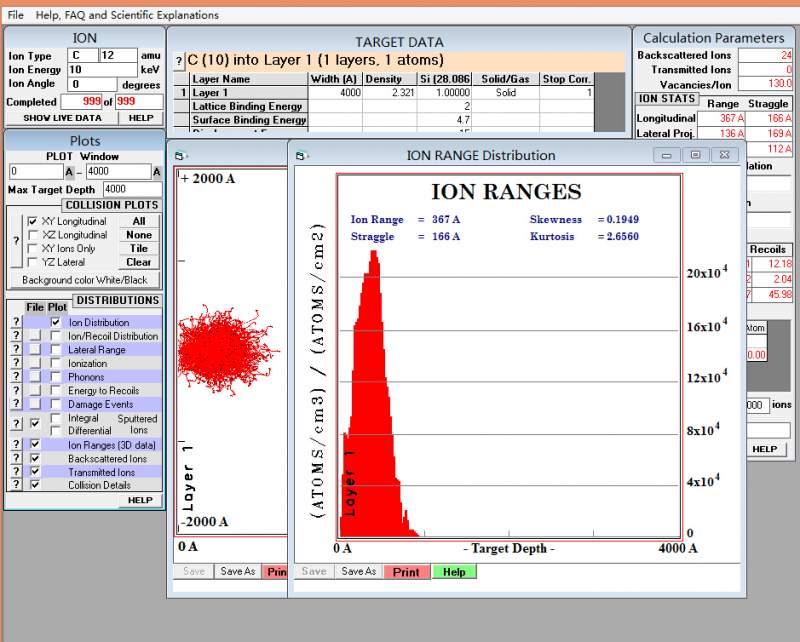Click the '?' help icon for Lateral Range
This screenshot has width=800, height=642.
tap(15, 350)
